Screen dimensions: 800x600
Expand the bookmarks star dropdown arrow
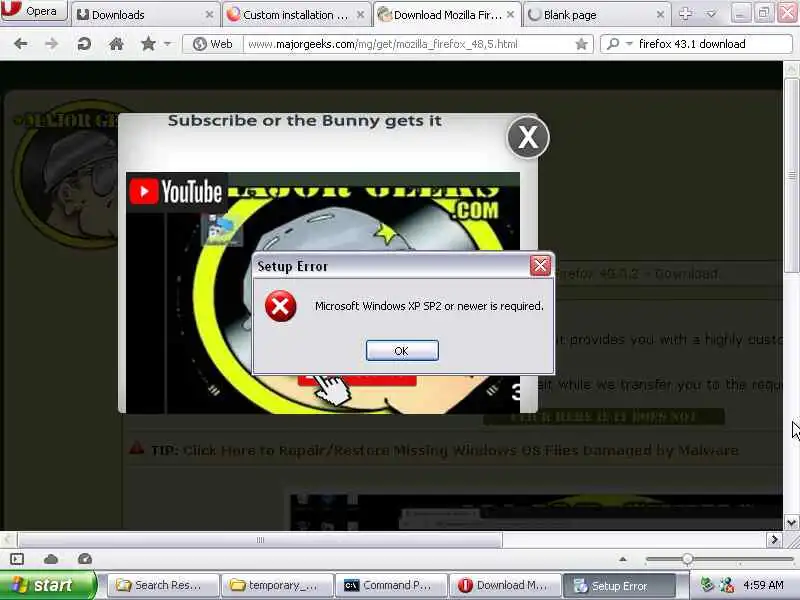pyautogui.click(x=167, y=44)
